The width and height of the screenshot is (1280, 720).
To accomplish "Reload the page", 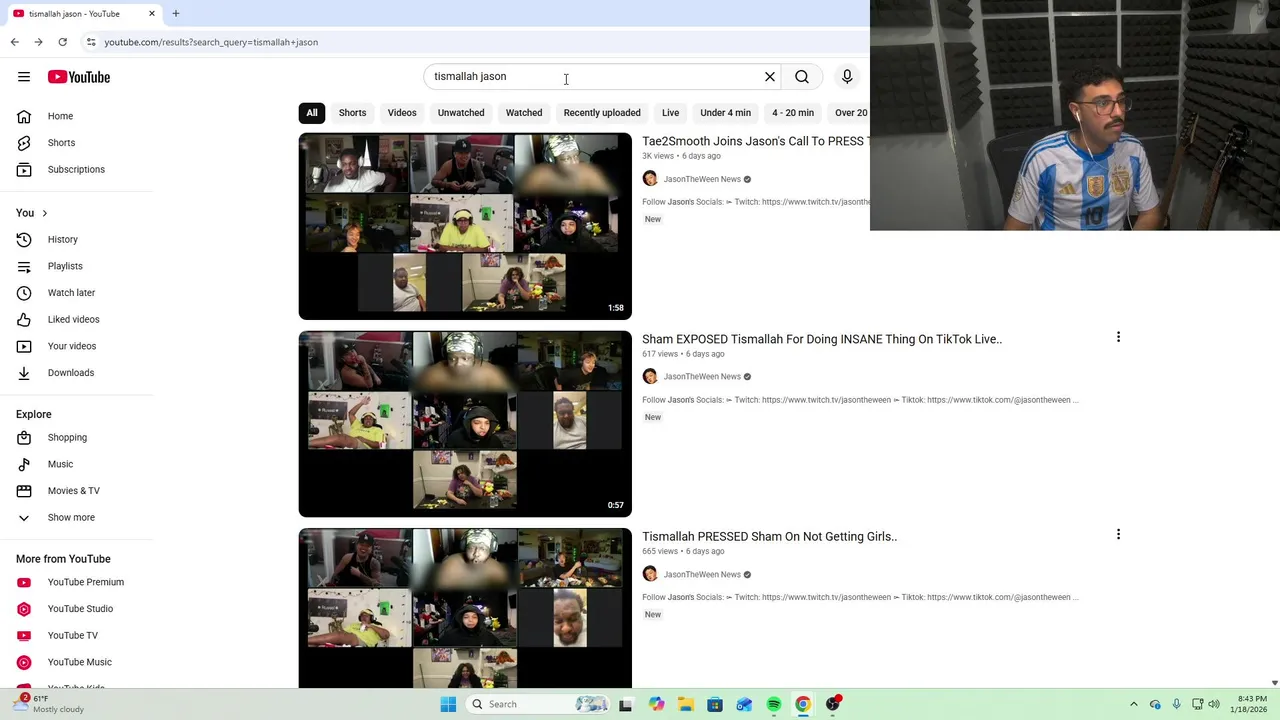I will pyautogui.click(x=62, y=42).
